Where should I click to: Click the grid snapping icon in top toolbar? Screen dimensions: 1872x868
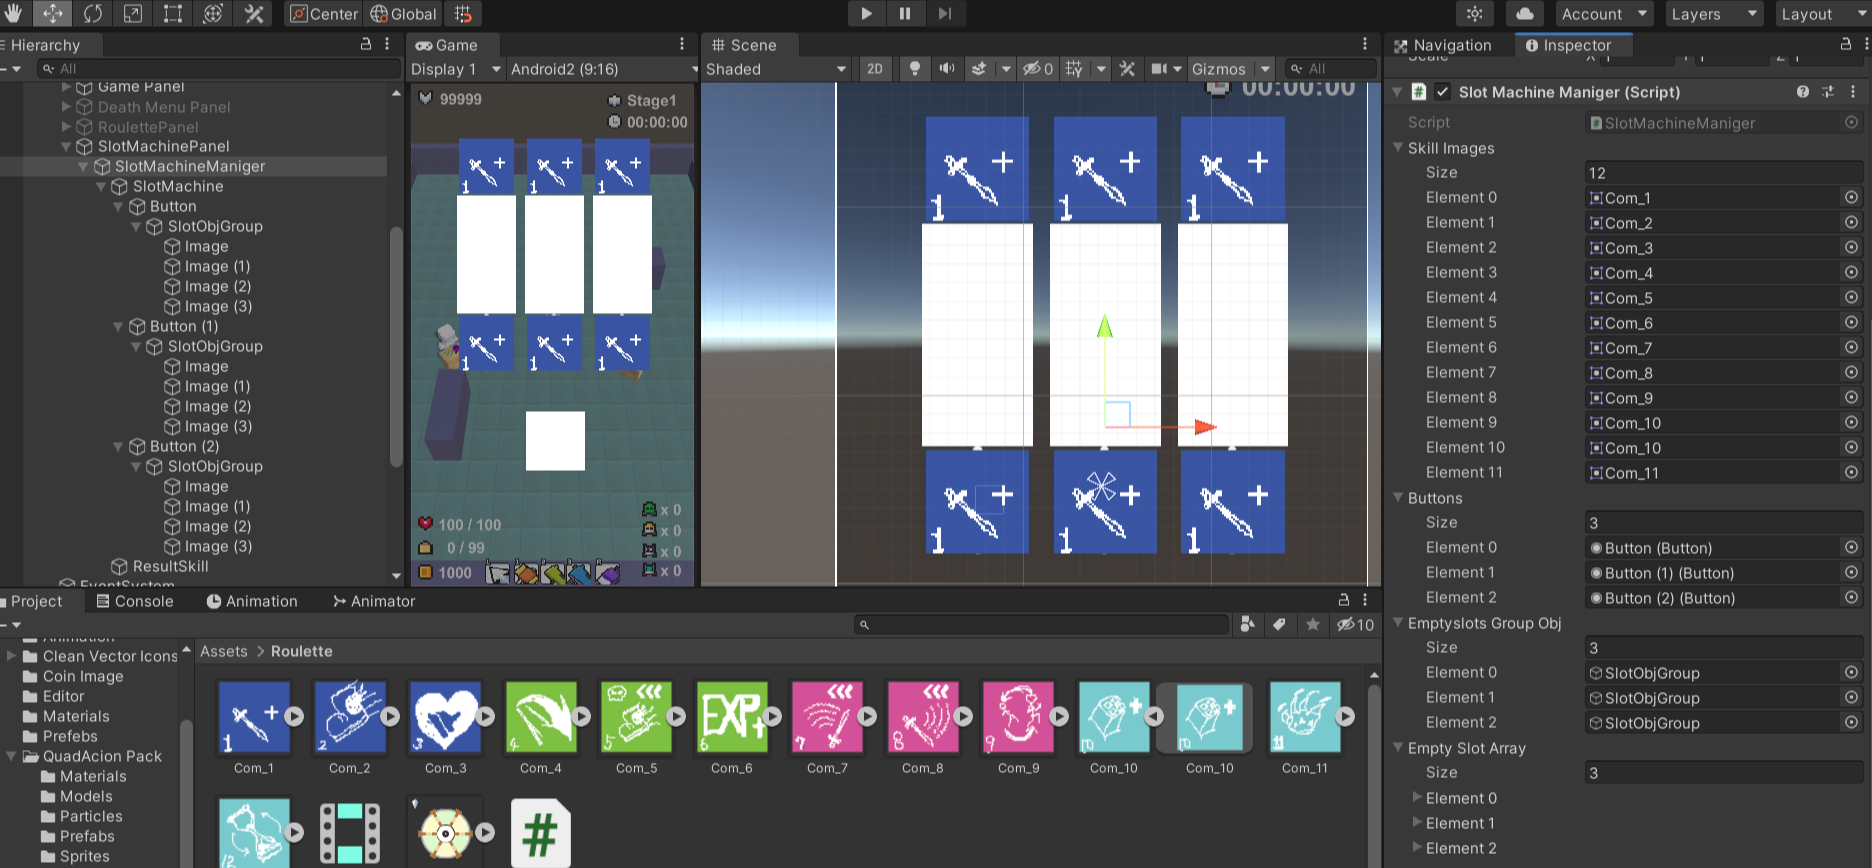[463, 14]
